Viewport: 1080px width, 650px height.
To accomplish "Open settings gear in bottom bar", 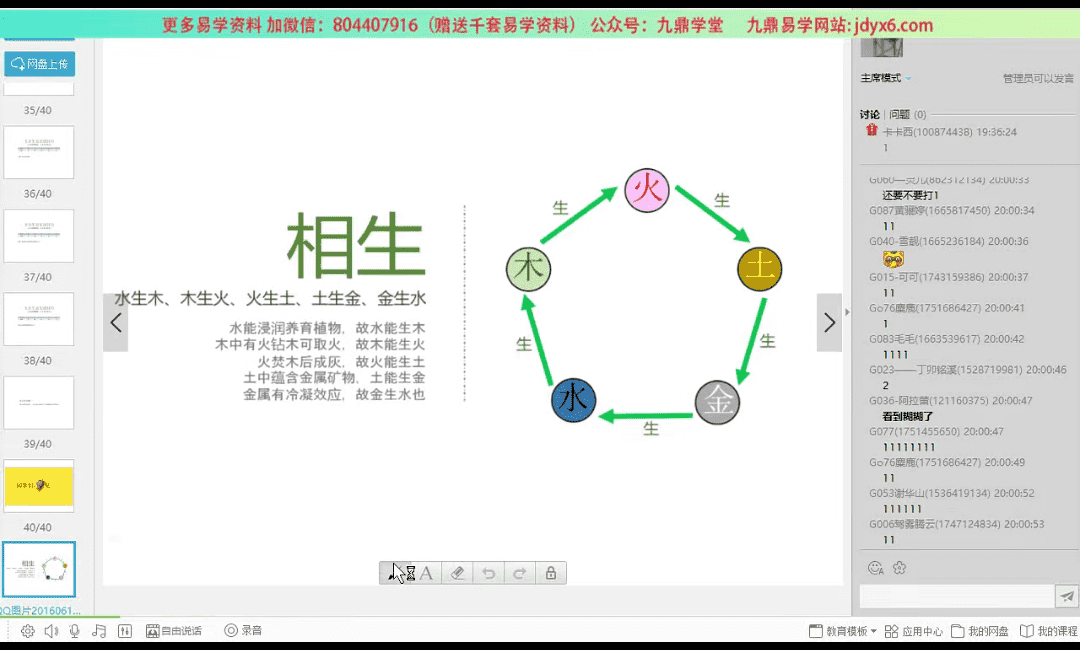I will [x=27, y=631].
